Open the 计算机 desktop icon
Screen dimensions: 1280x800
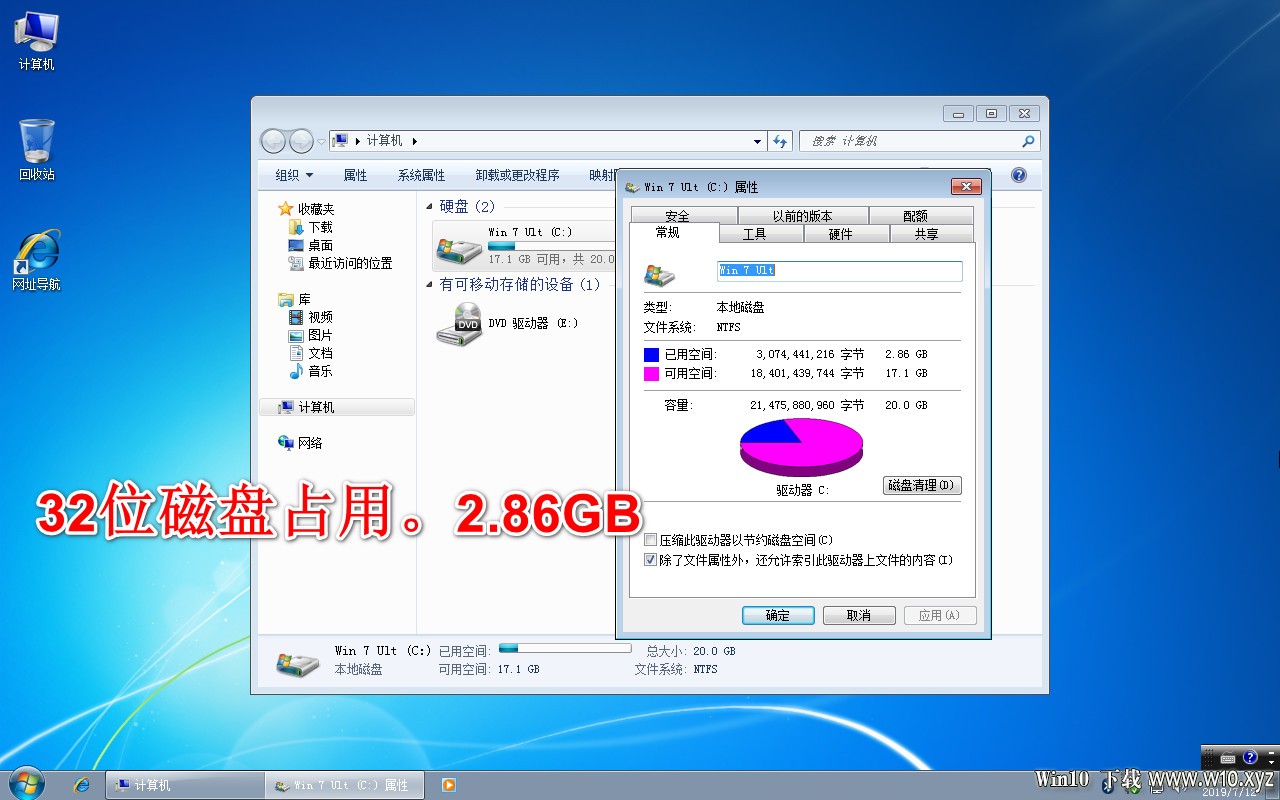pos(36,40)
